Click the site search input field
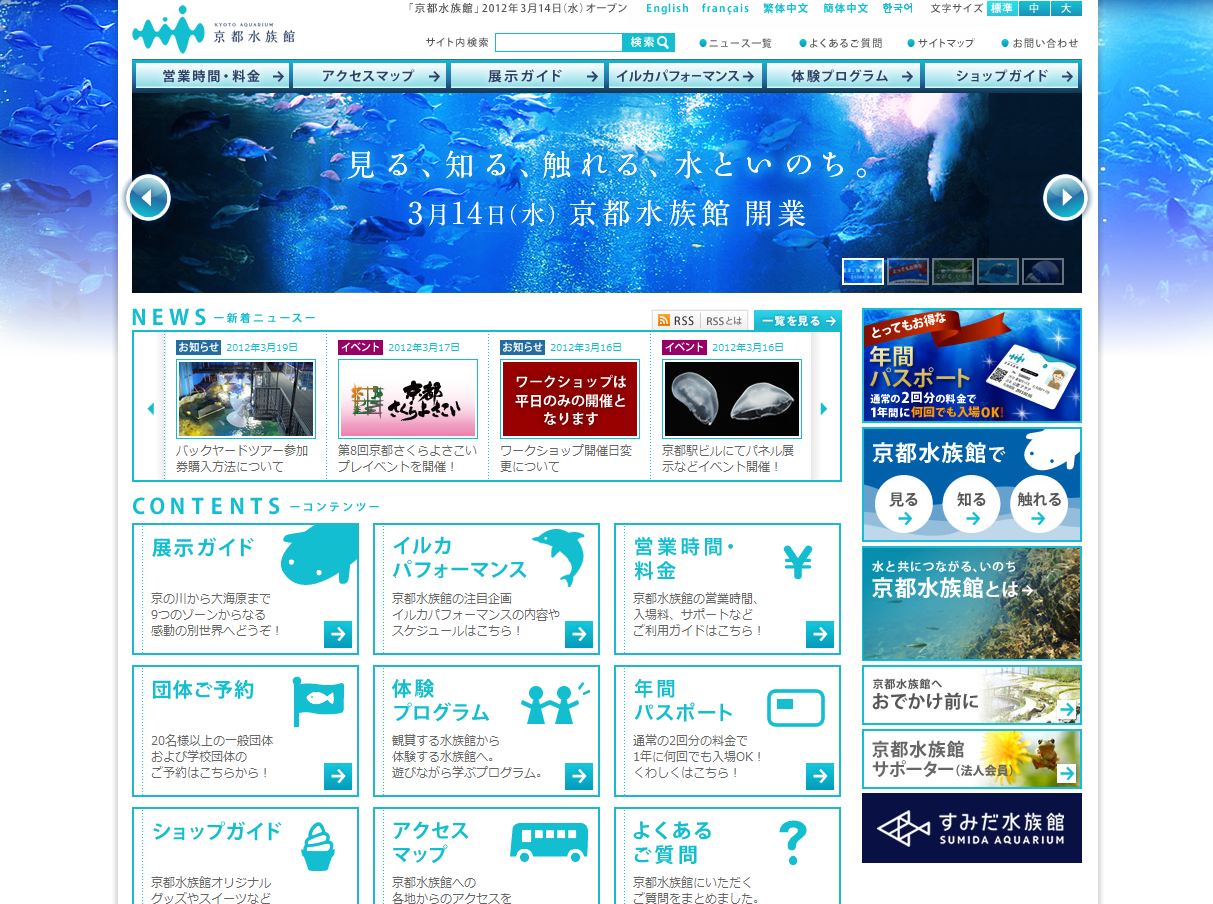The image size is (1213, 904). 559,43
